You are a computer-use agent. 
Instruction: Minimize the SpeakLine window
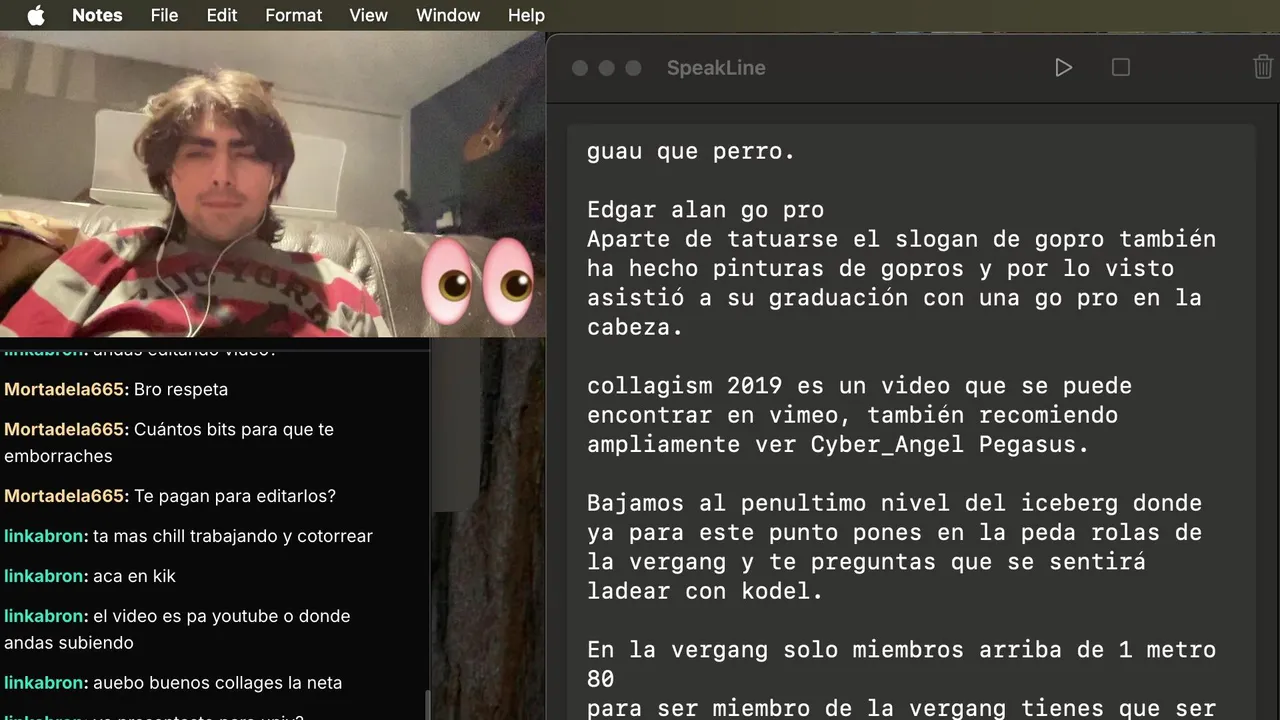point(606,68)
